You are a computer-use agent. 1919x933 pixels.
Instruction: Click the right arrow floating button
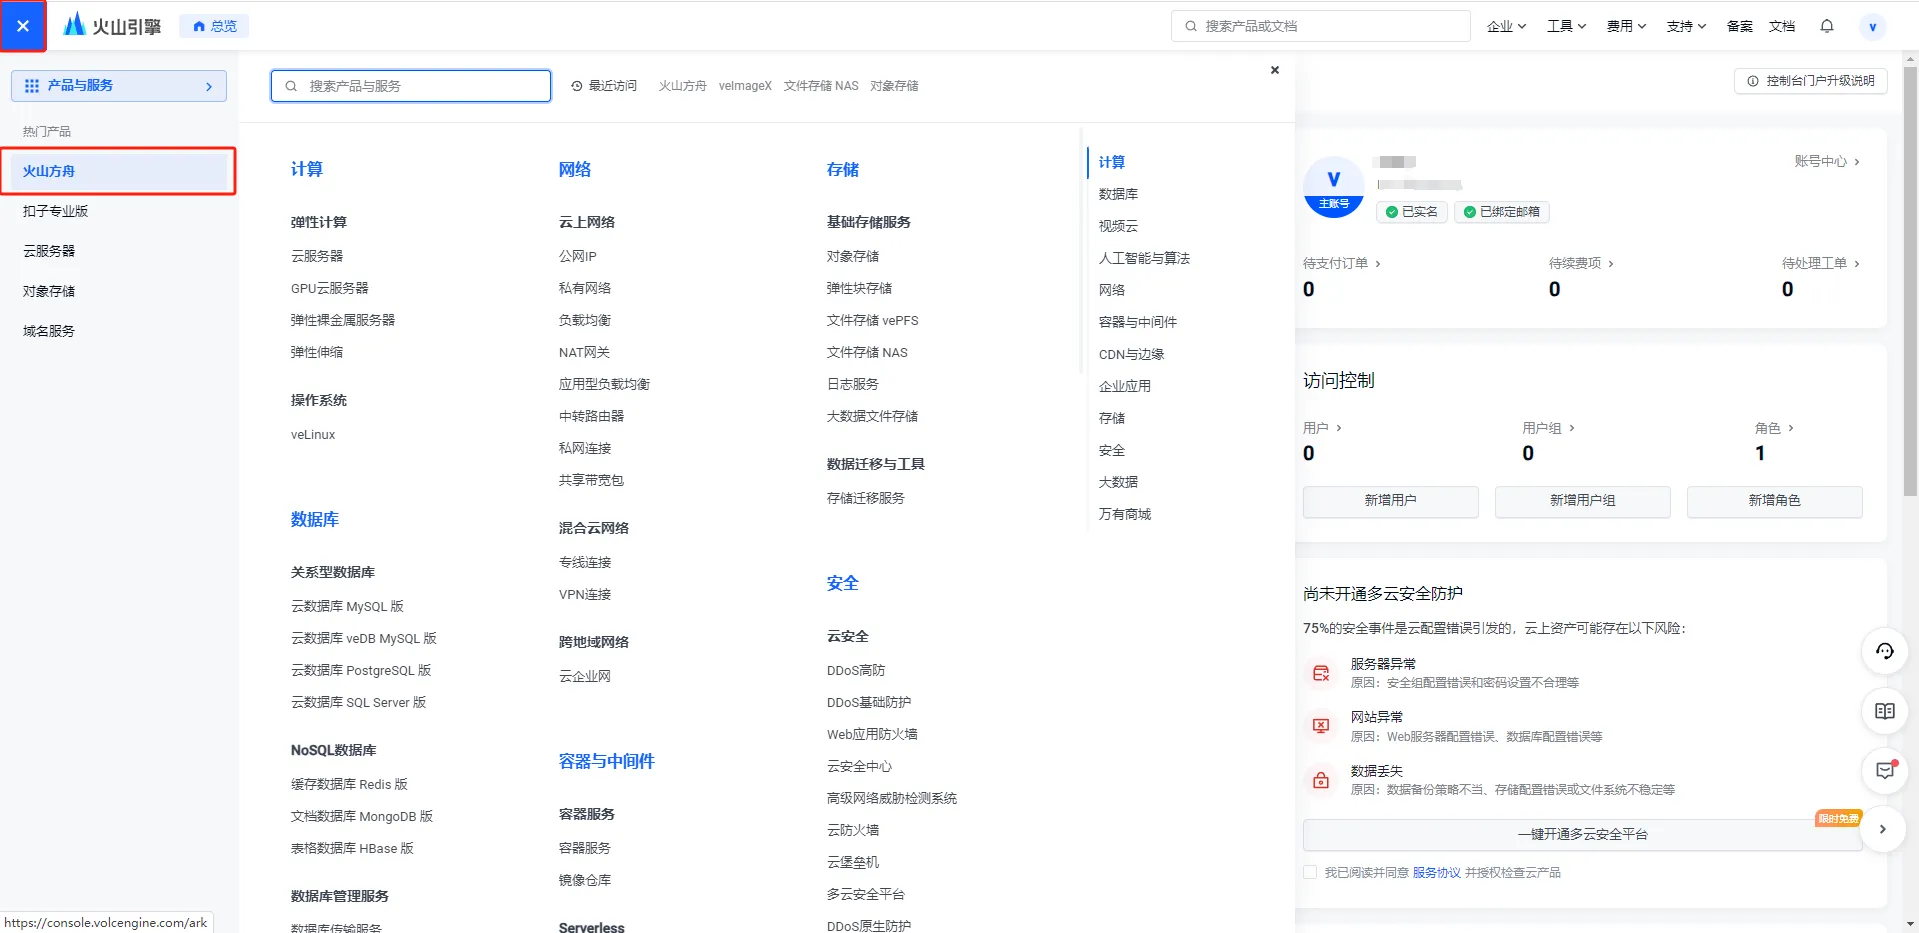[x=1882, y=829]
